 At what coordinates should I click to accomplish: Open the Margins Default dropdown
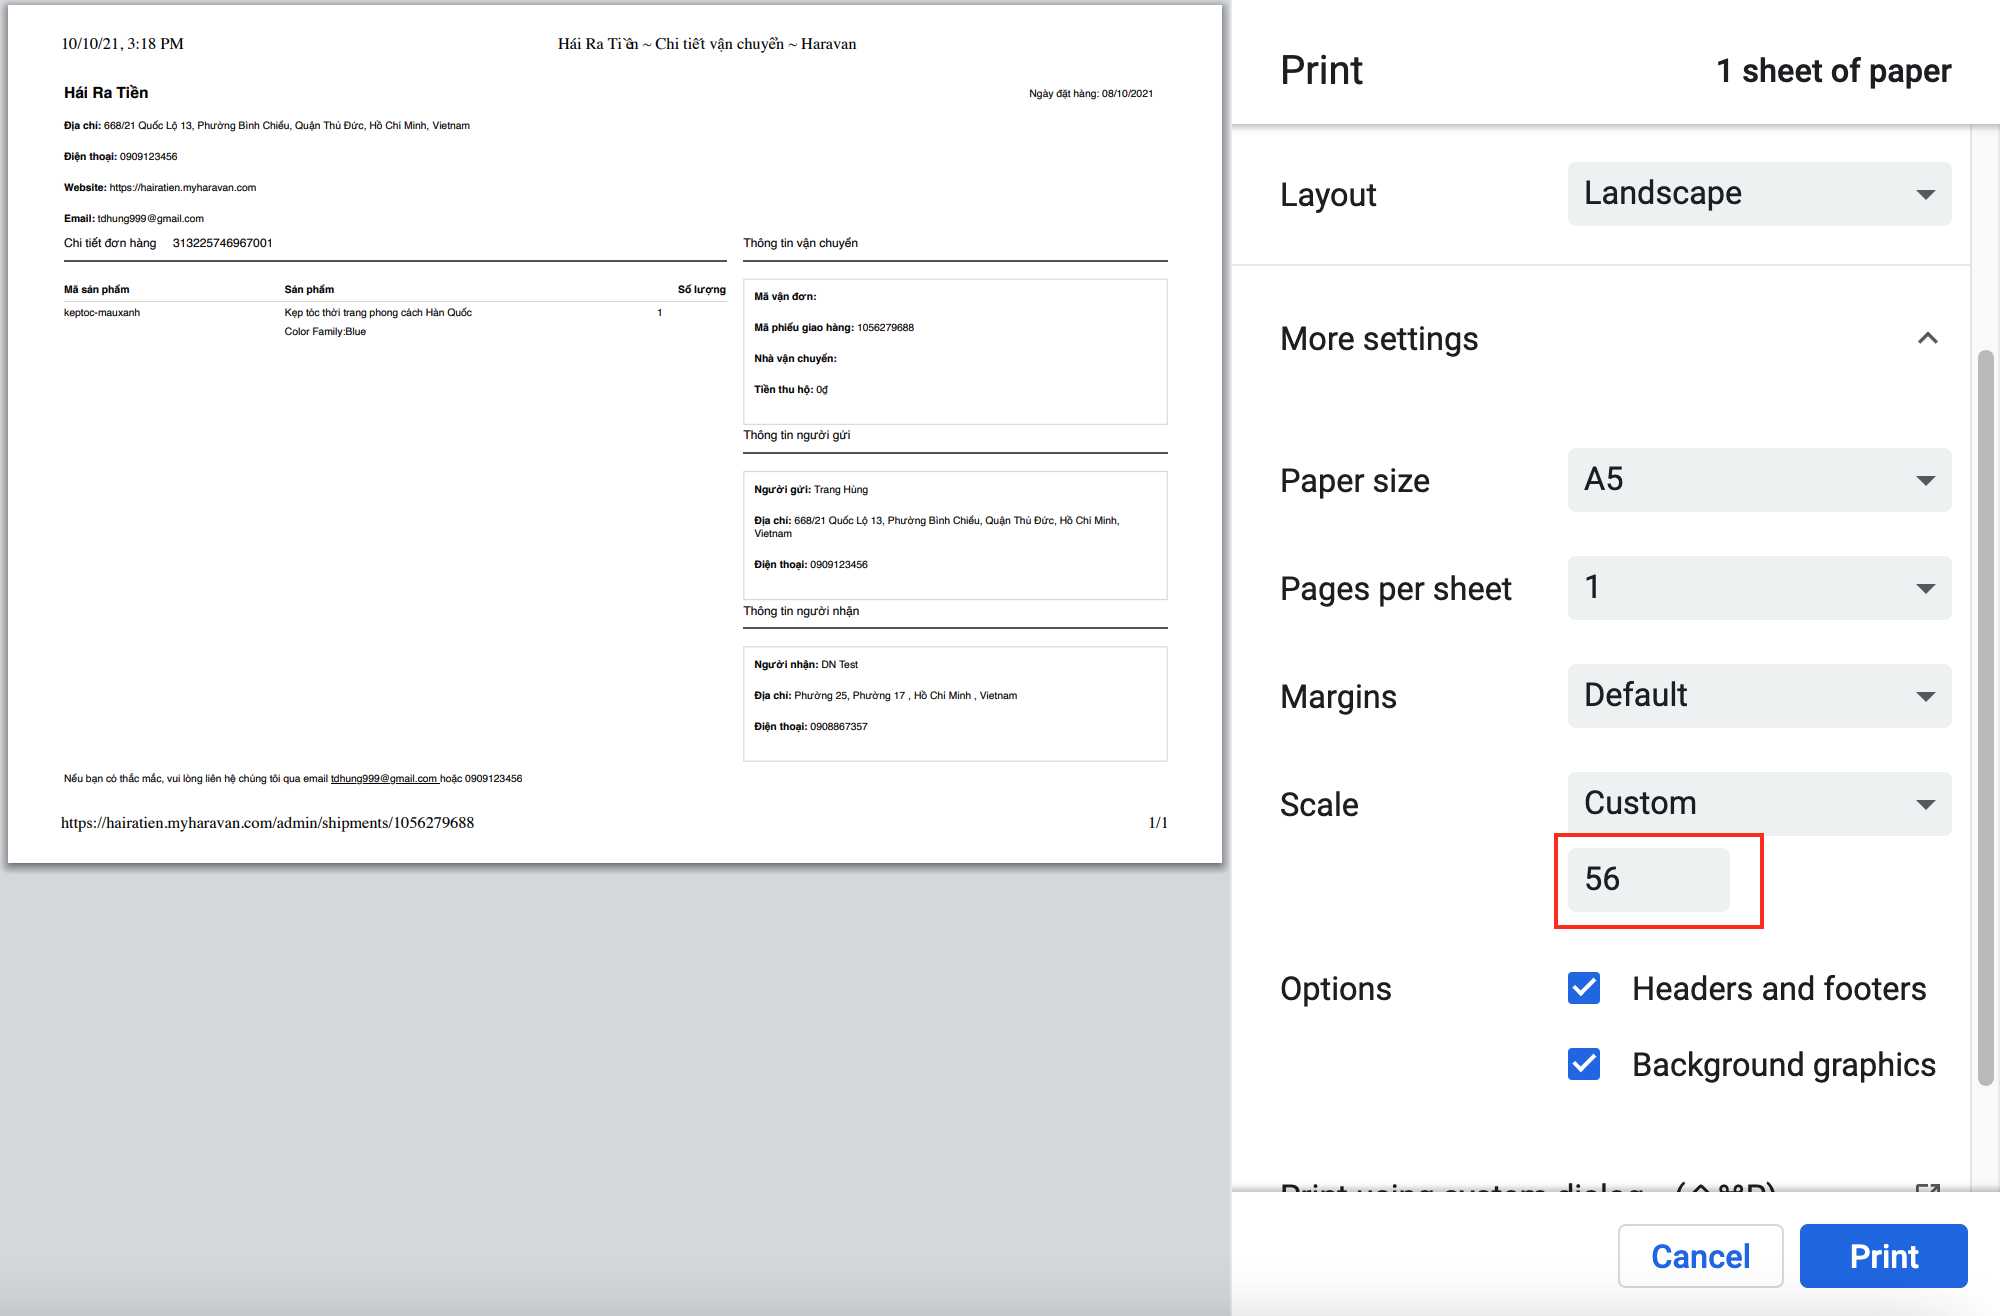click(1758, 696)
